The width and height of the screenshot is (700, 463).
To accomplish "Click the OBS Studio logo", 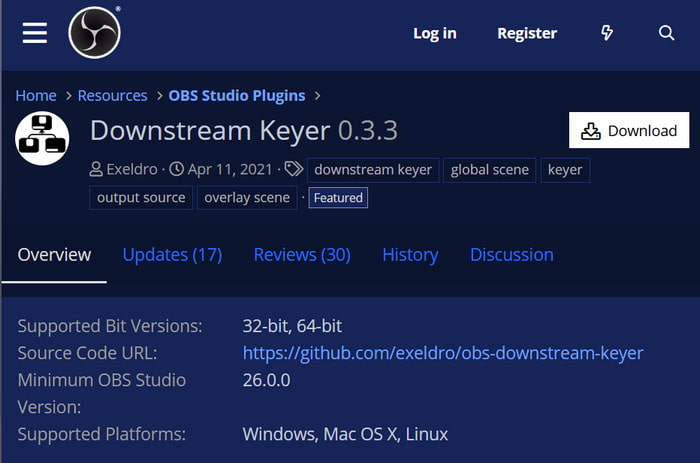I will tap(94, 33).
